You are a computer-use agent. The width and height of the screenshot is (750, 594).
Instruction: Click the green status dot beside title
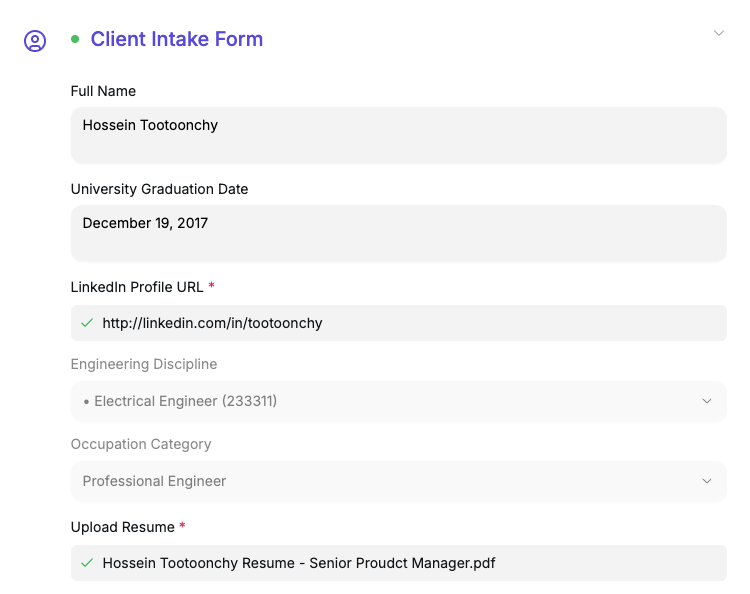point(75,39)
